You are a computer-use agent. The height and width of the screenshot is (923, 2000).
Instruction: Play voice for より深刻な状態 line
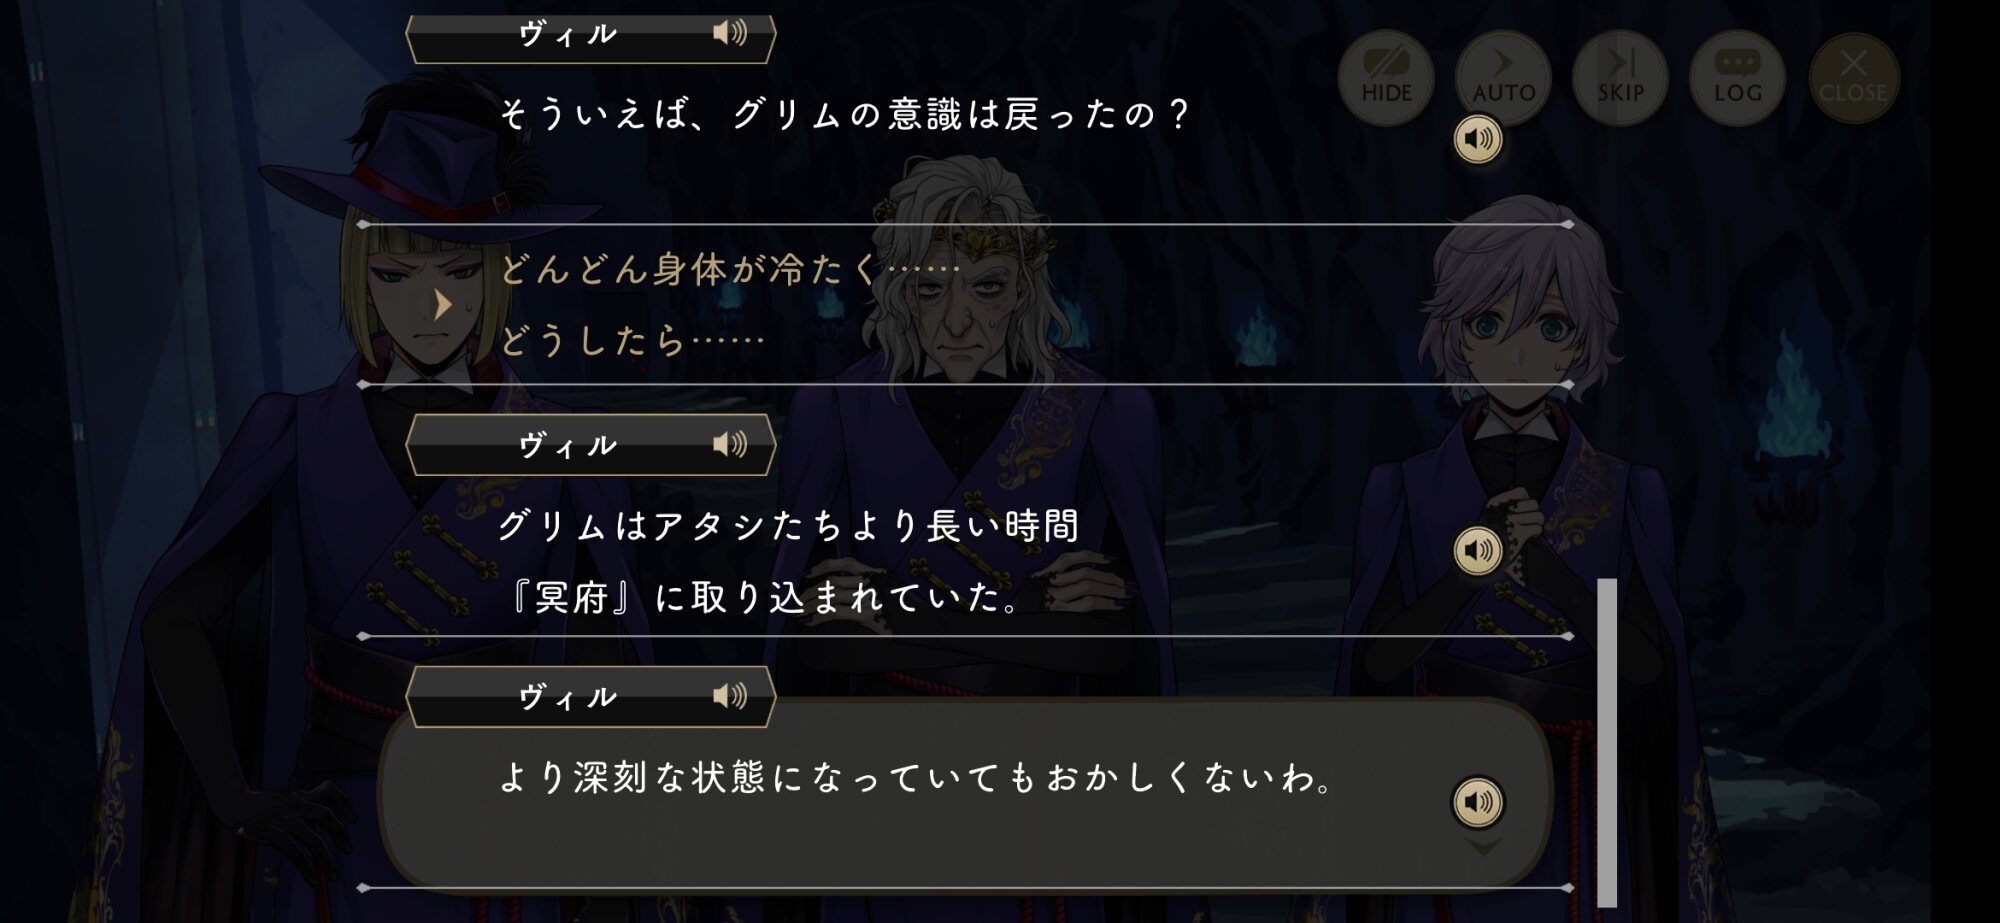point(1478,802)
